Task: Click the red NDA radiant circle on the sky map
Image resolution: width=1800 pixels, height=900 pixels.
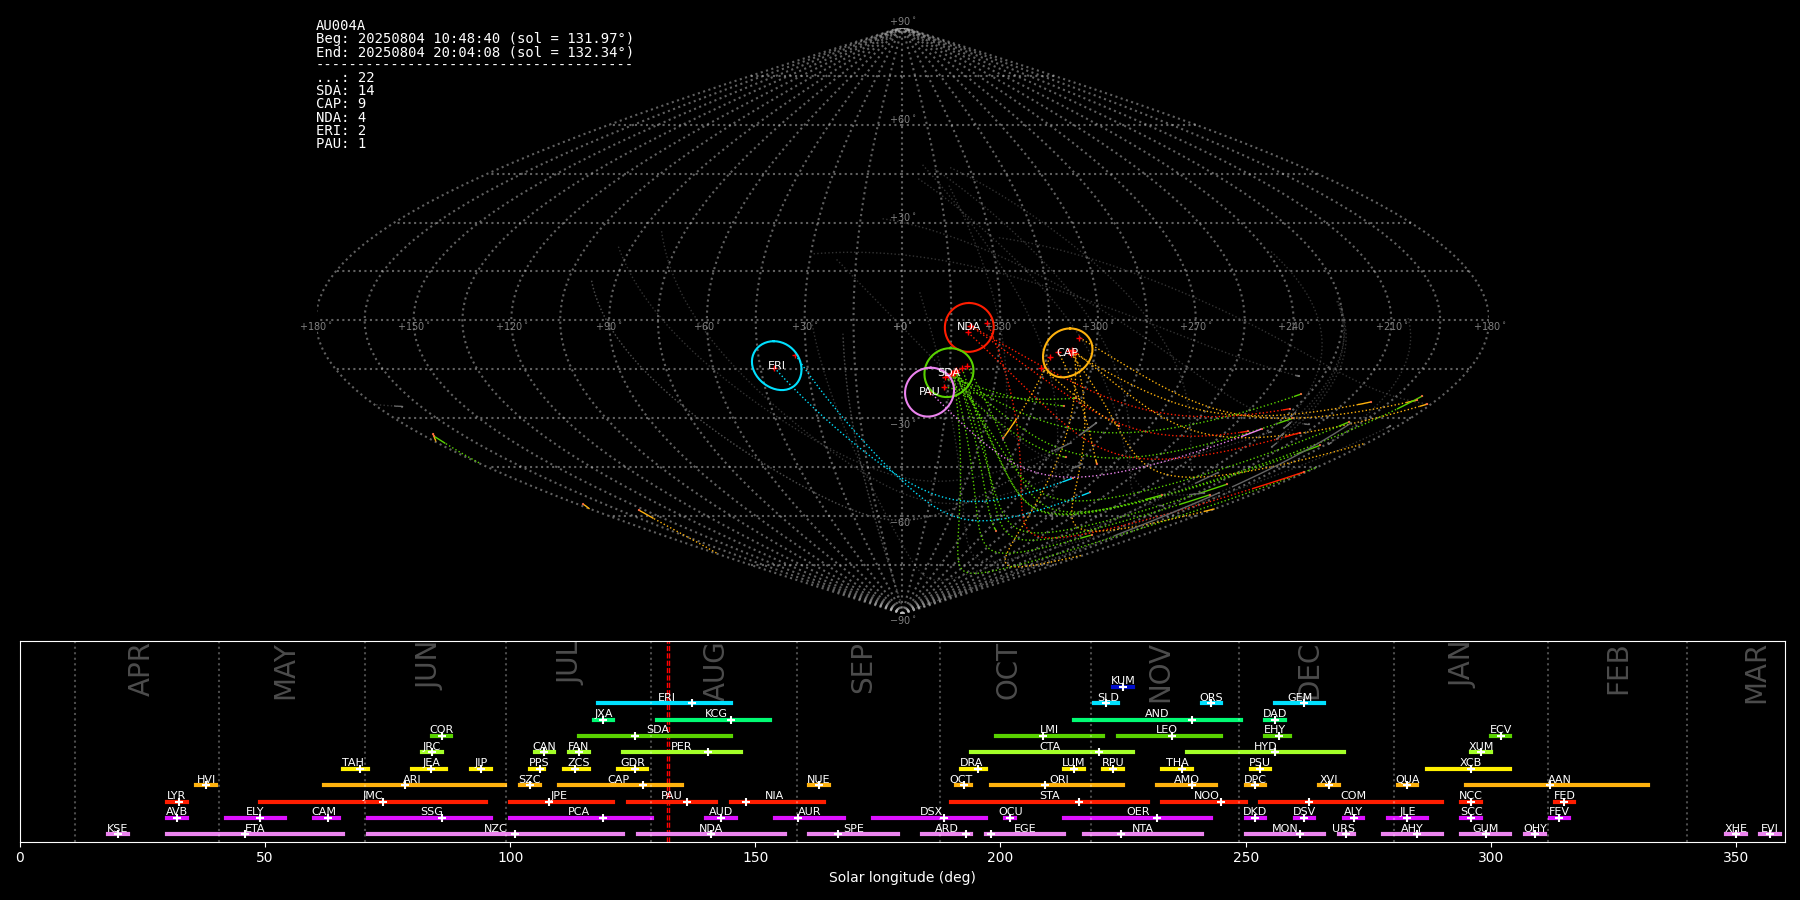Action: coord(969,327)
